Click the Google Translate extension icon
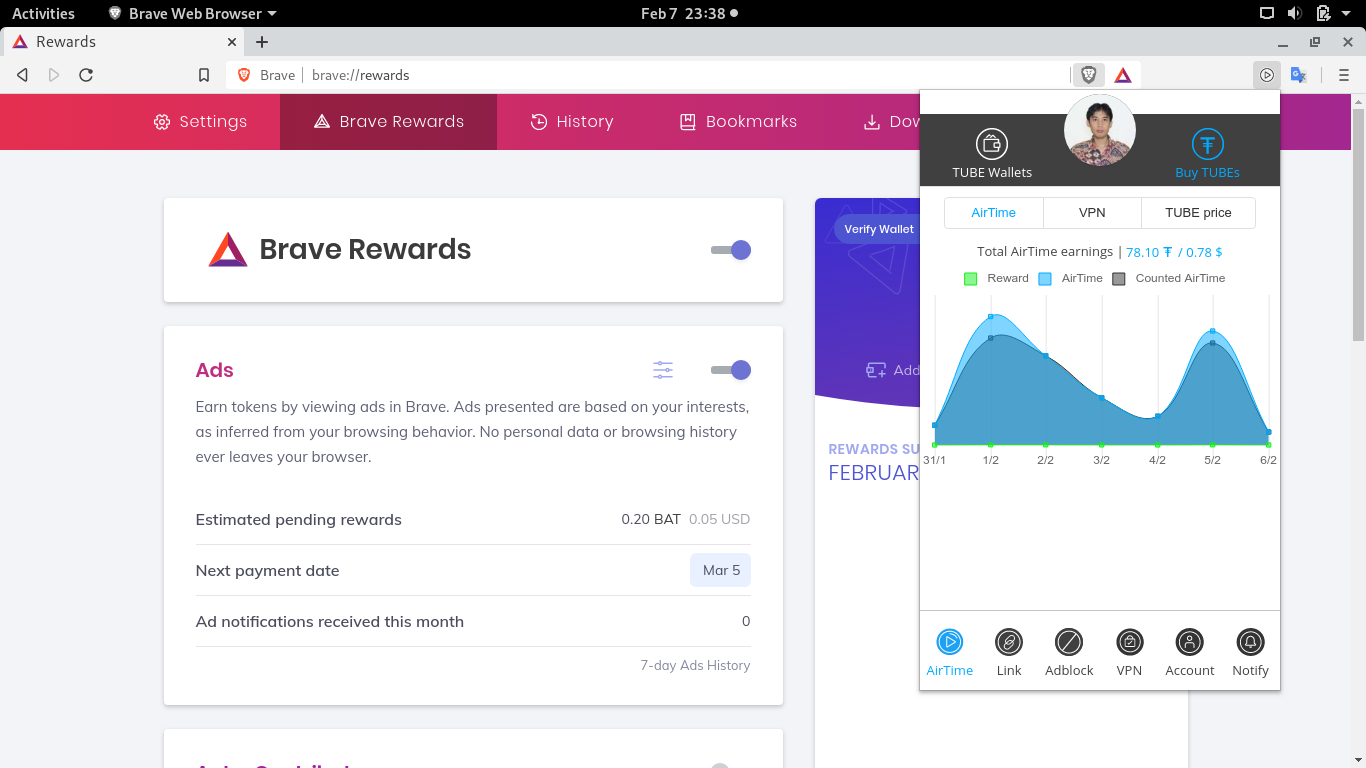 coord(1299,75)
